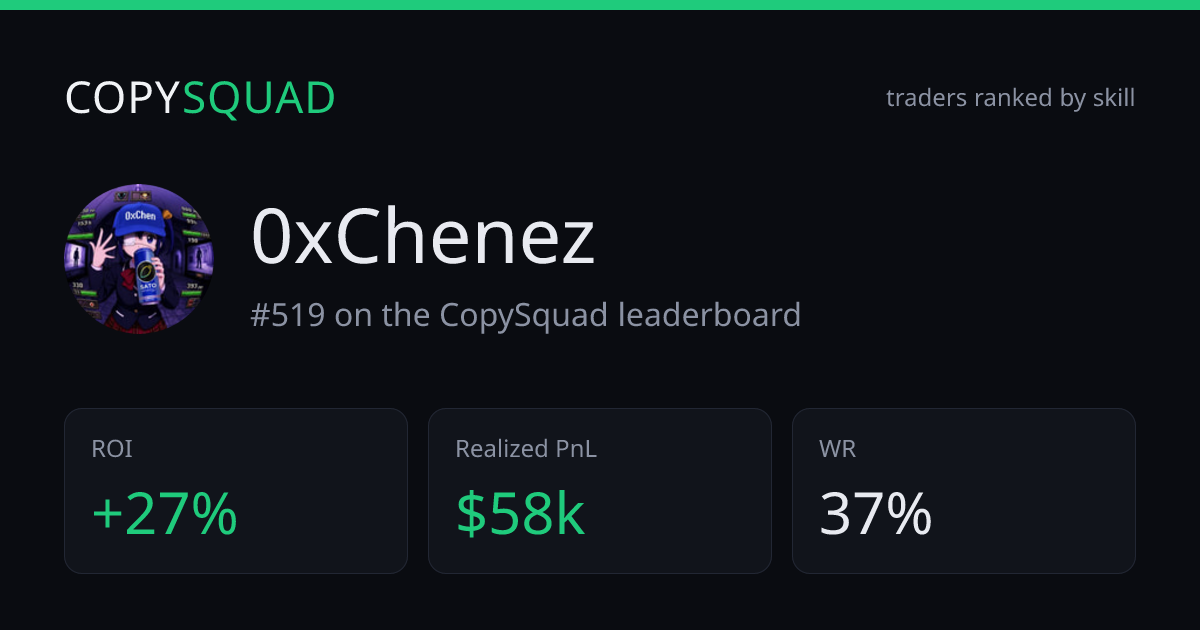Click the WR label
Image resolution: width=1200 pixels, height=630 pixels.
(x=837, y=449)
